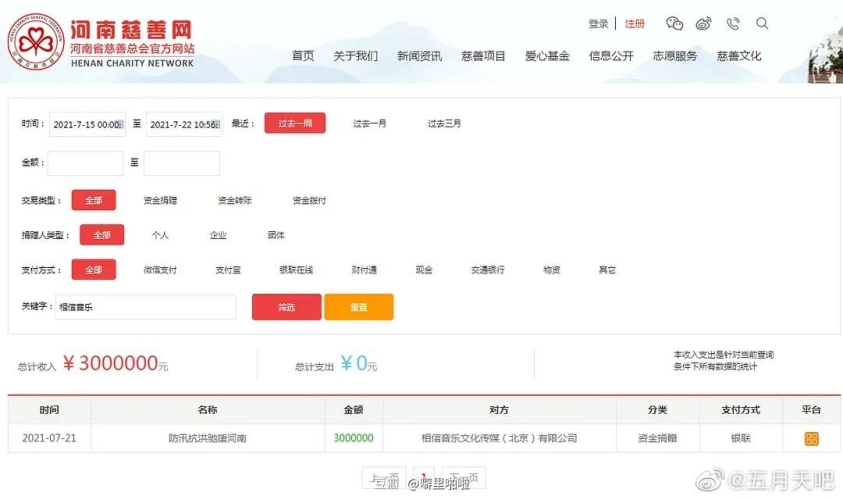The height and width of the screenshot is (500, 843).
Task: Click the Henan Charity Network logo
Action: click(x=101, y=43)
